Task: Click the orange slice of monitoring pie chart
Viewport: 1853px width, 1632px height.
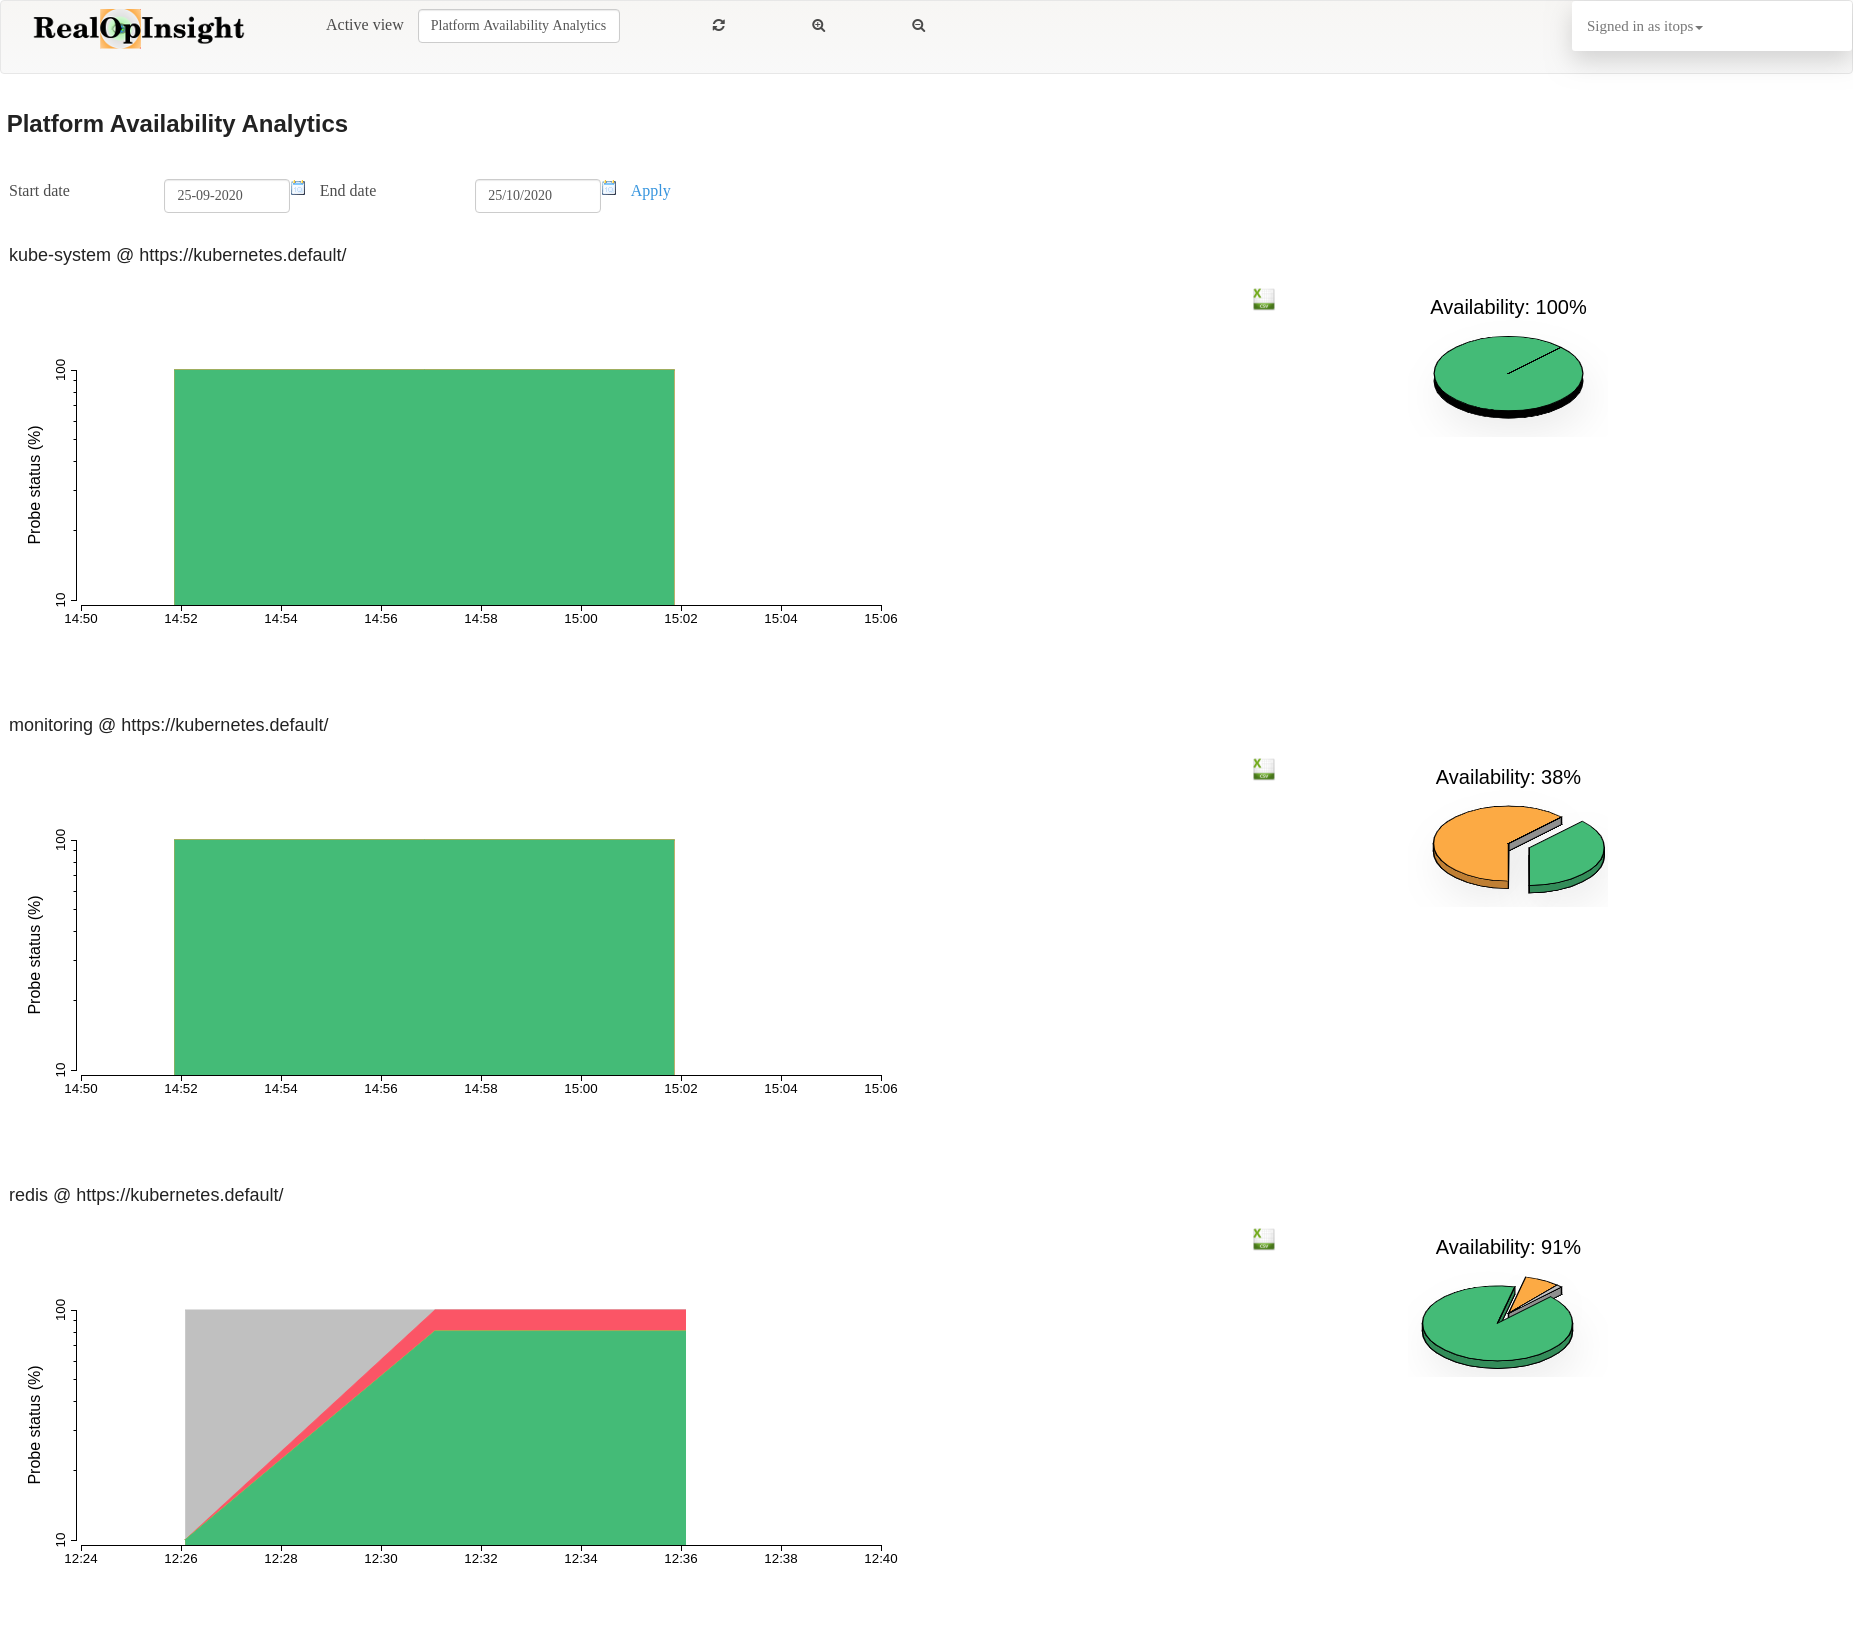Action: (x=1475, y=841)
